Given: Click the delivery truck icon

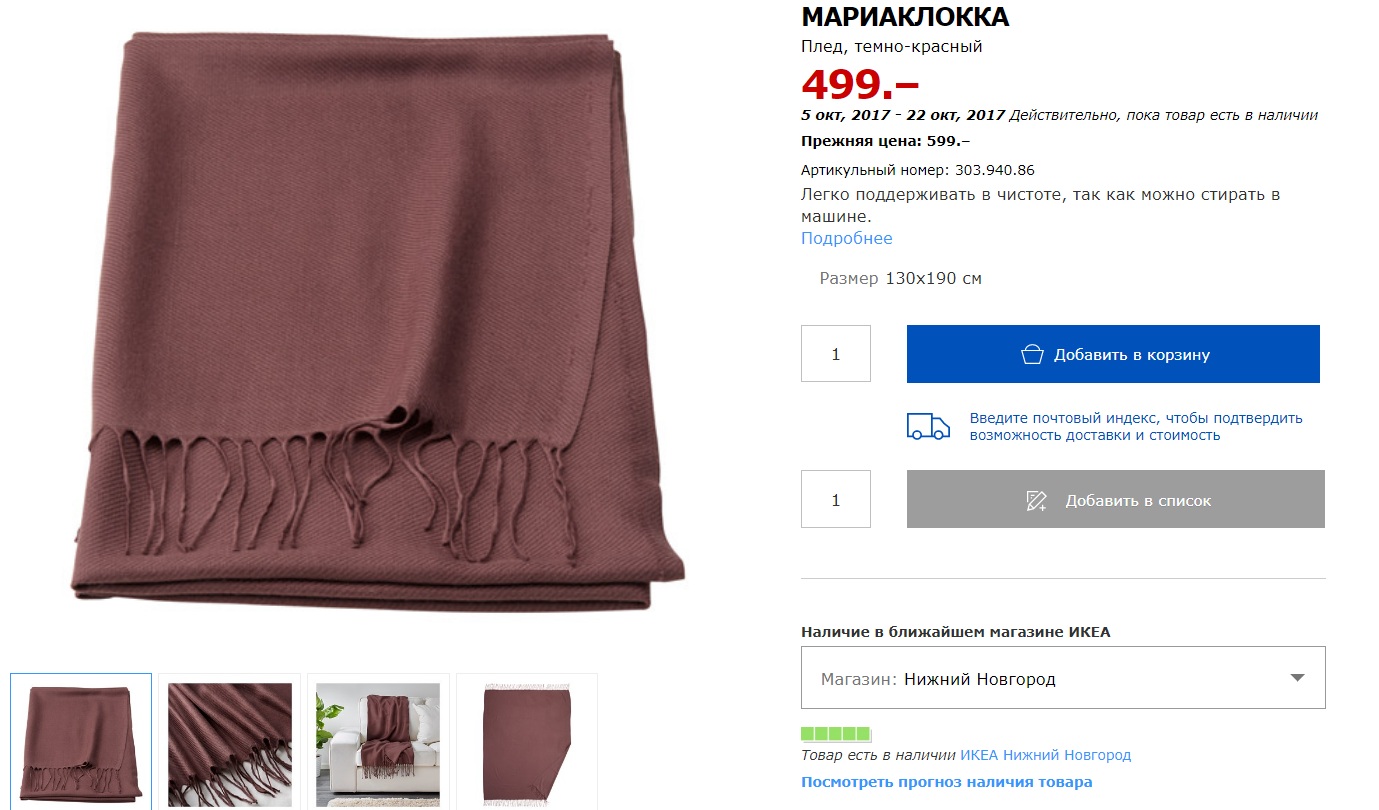Looking at the screenshot, I should coord(928,426).
